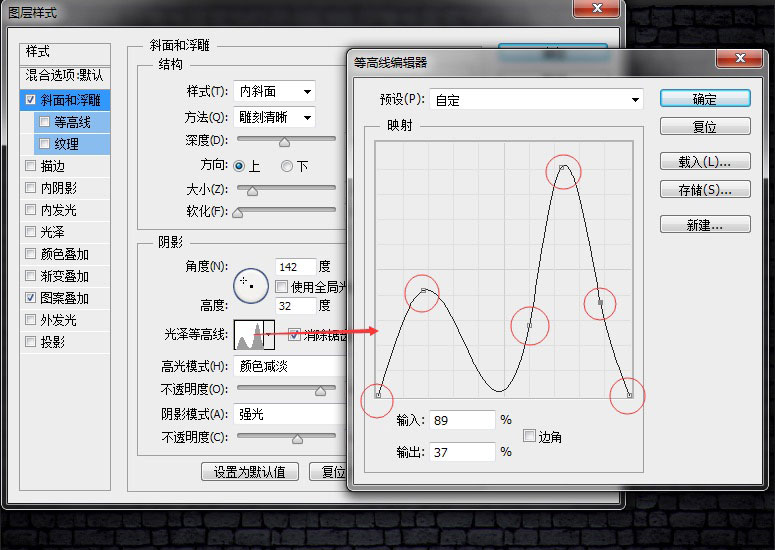Select 投影 style label
The image size is (775, 550).
(53, 342)
